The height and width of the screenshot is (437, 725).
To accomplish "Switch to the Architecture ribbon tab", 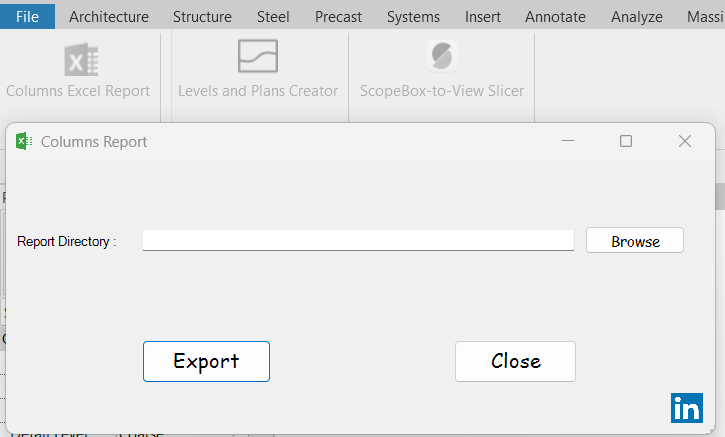I will [x=109, y=16].
